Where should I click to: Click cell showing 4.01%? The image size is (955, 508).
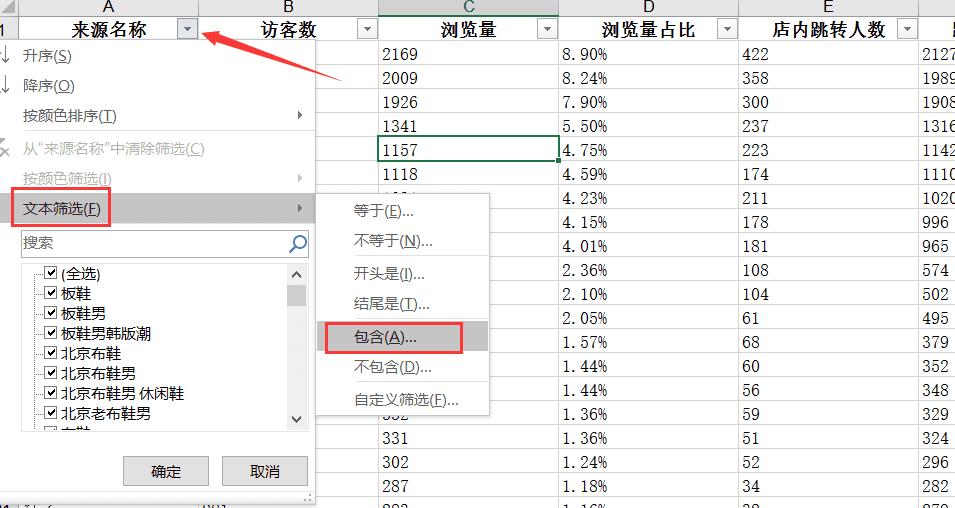(649, 246)
